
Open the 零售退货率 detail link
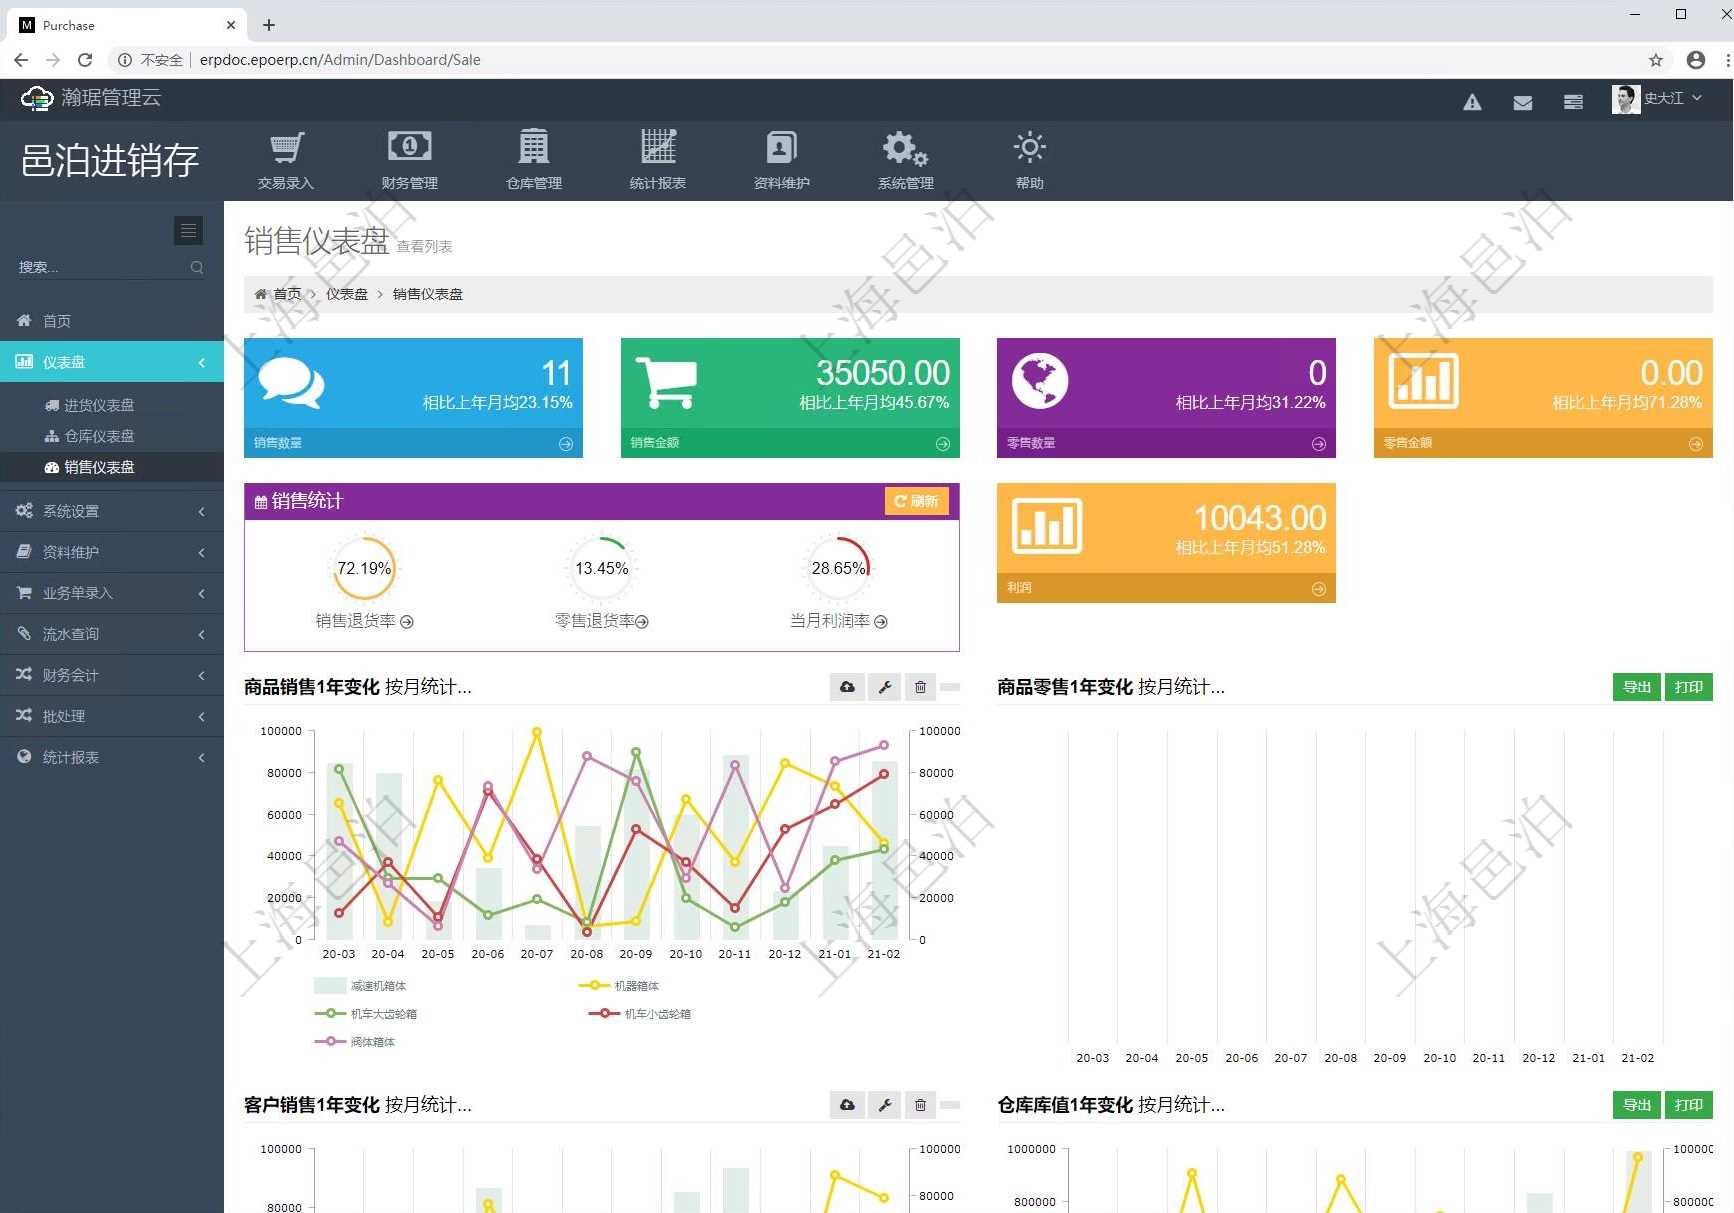tap(602, 621)
